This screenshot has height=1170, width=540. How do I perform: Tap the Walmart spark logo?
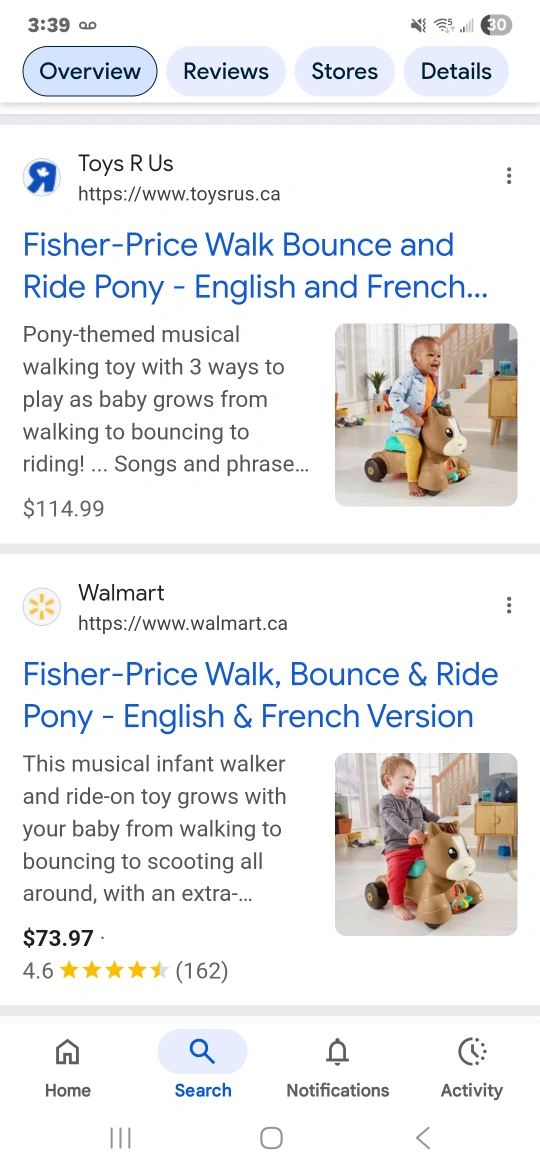click(x=42, y=607)
